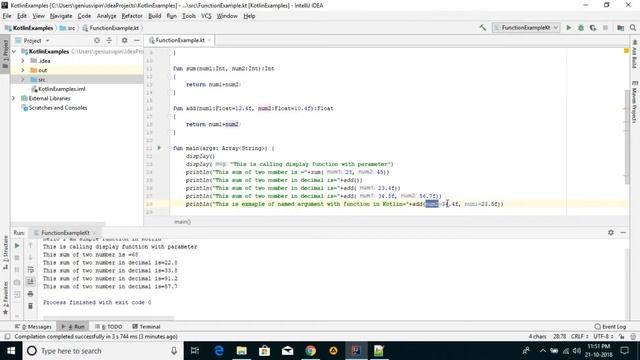Open Search Everywhere magnifier icon
Screen dimensions: 640x360
click(x=633, y=28)
